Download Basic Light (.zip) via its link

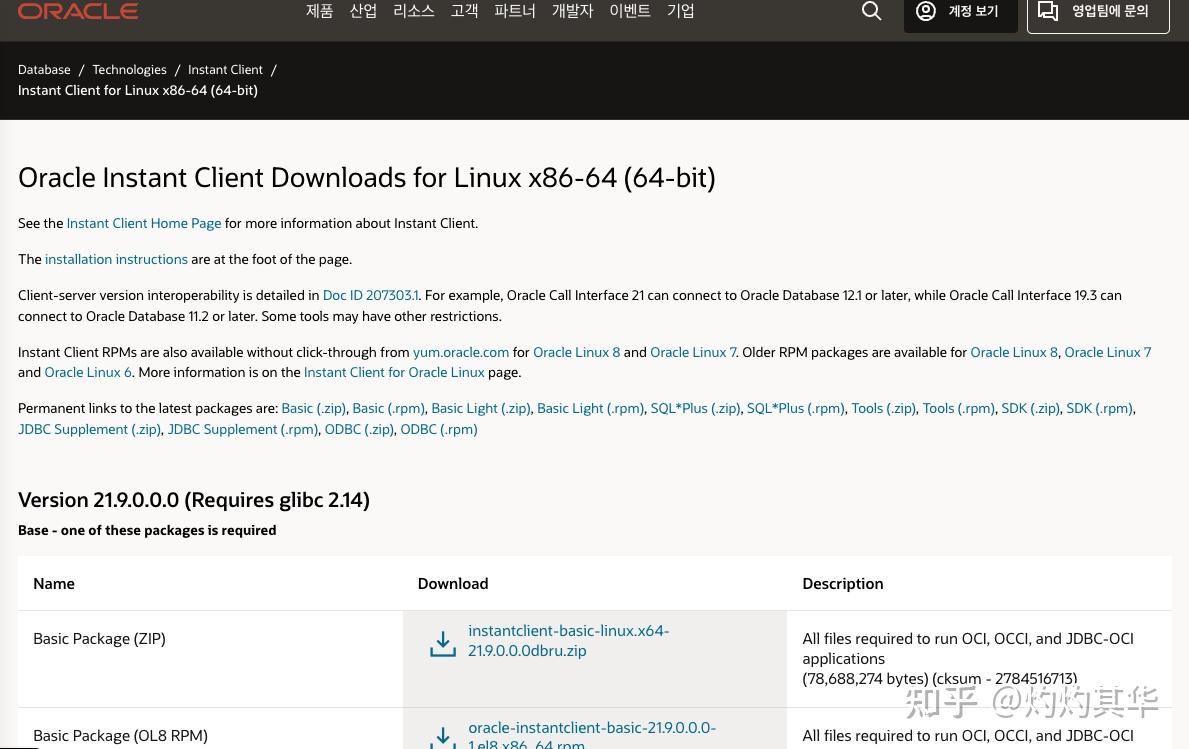coord(480,408)
